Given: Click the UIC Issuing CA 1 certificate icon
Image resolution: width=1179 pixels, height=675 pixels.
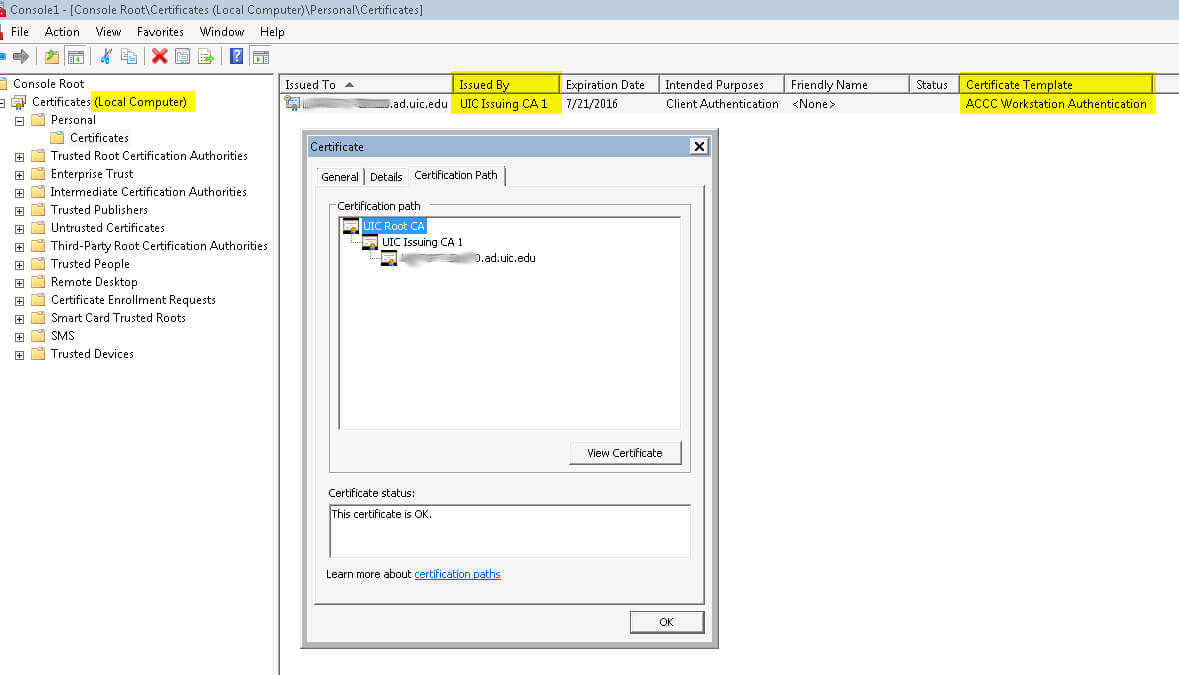Looking at the screenshot, I should pyautogui.click(x=369, y=242).
